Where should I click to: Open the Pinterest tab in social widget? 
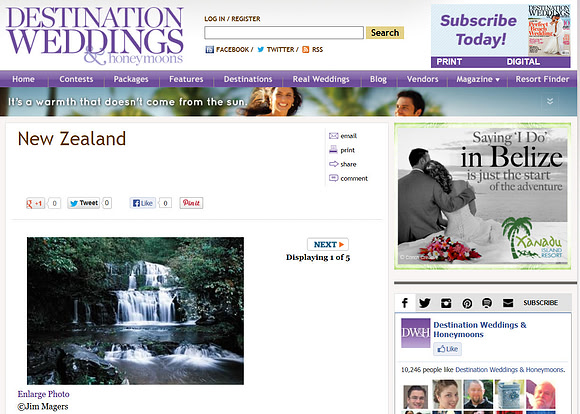click(x=467, y=303)
